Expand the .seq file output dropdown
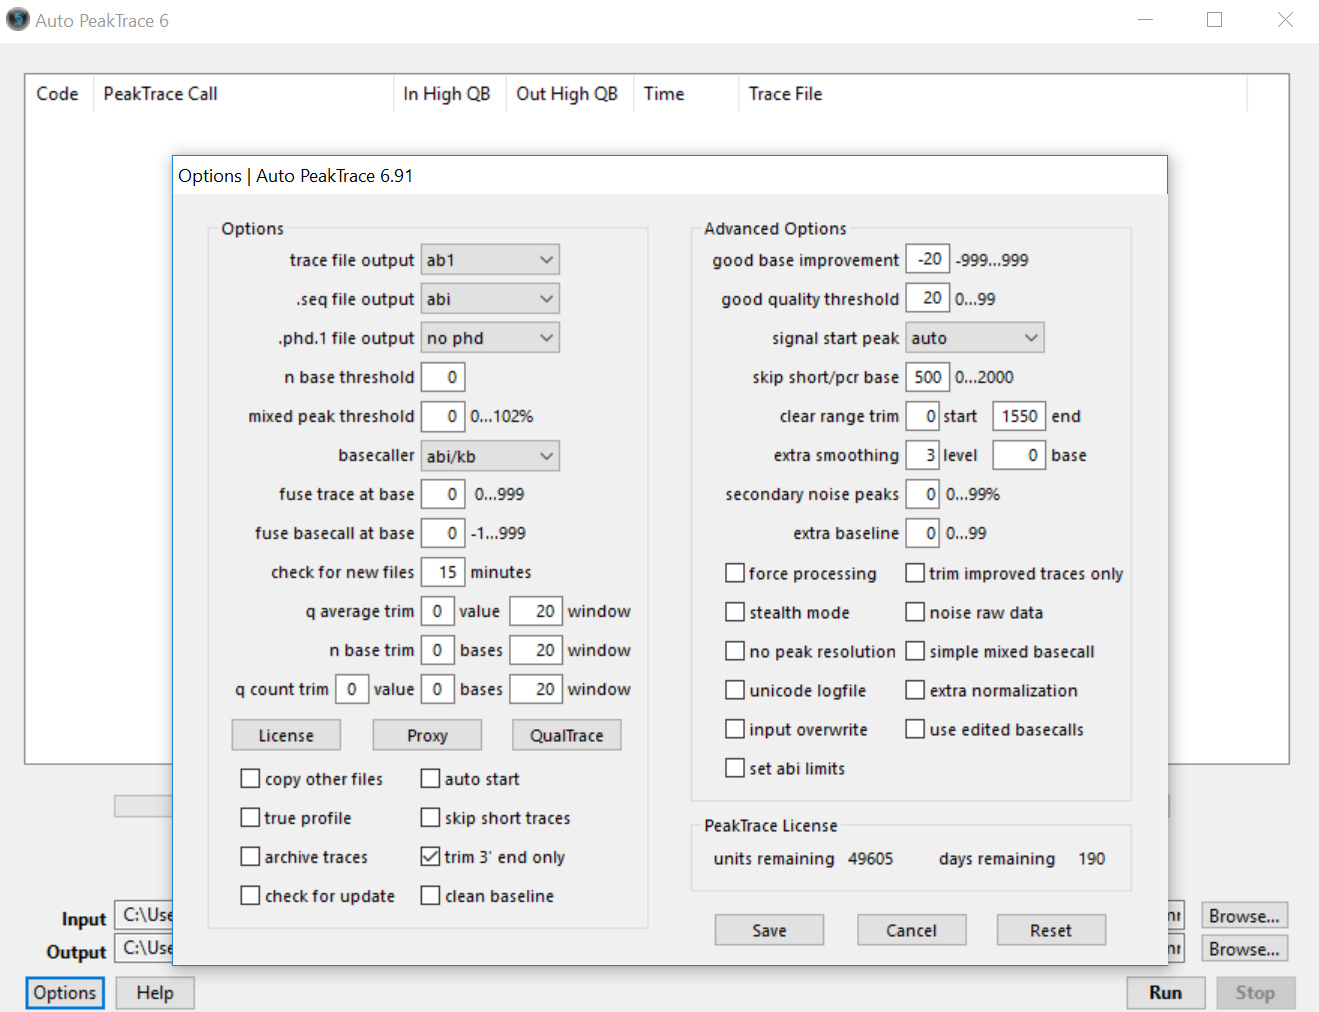 click(490, 299)
